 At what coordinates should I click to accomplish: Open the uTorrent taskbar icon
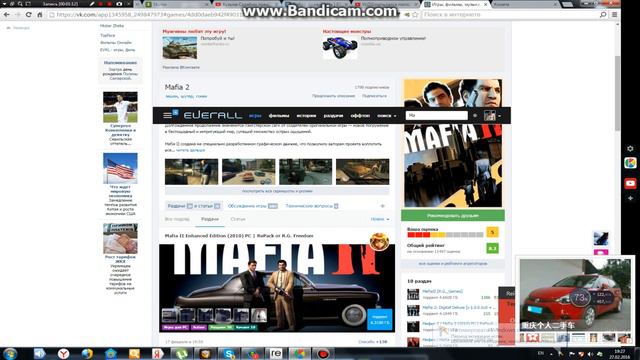[x=182, y=353]
